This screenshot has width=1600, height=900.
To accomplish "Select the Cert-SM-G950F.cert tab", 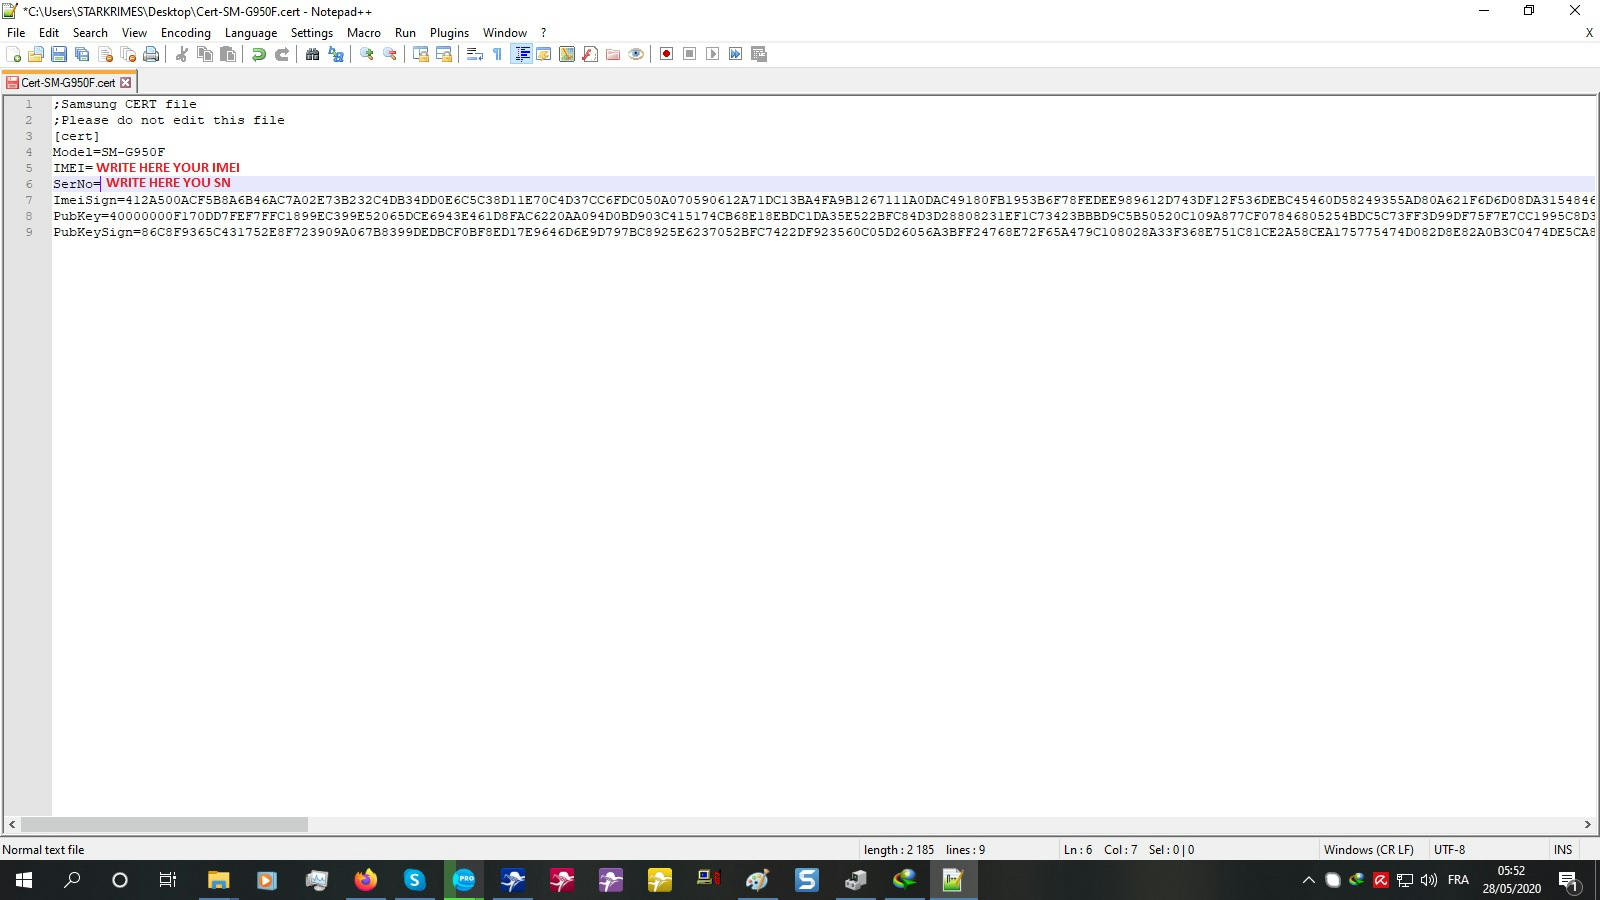I will [x=68, y=83].
